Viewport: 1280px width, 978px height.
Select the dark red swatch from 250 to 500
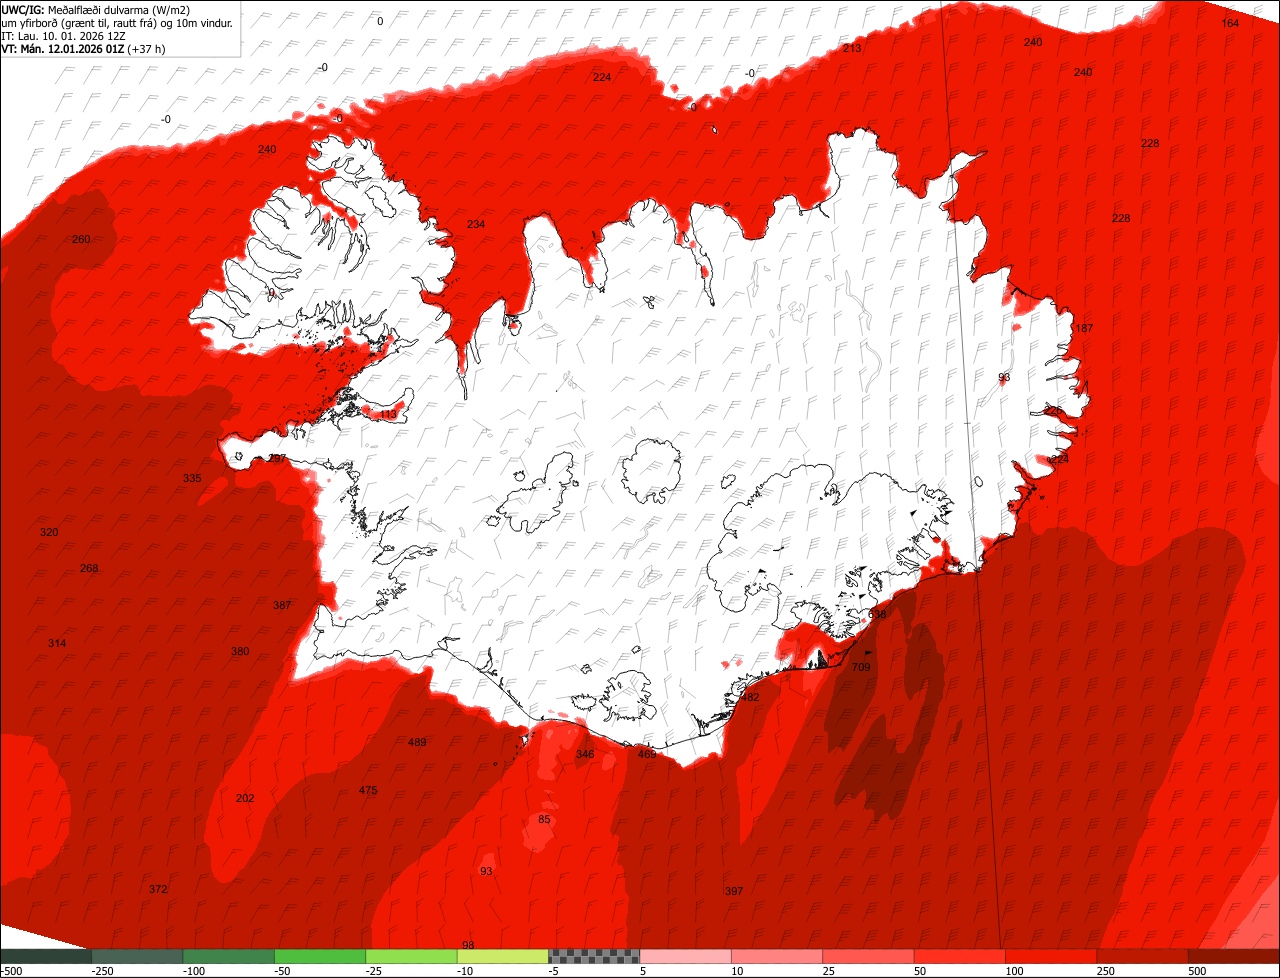click(x=1143, y=956)
